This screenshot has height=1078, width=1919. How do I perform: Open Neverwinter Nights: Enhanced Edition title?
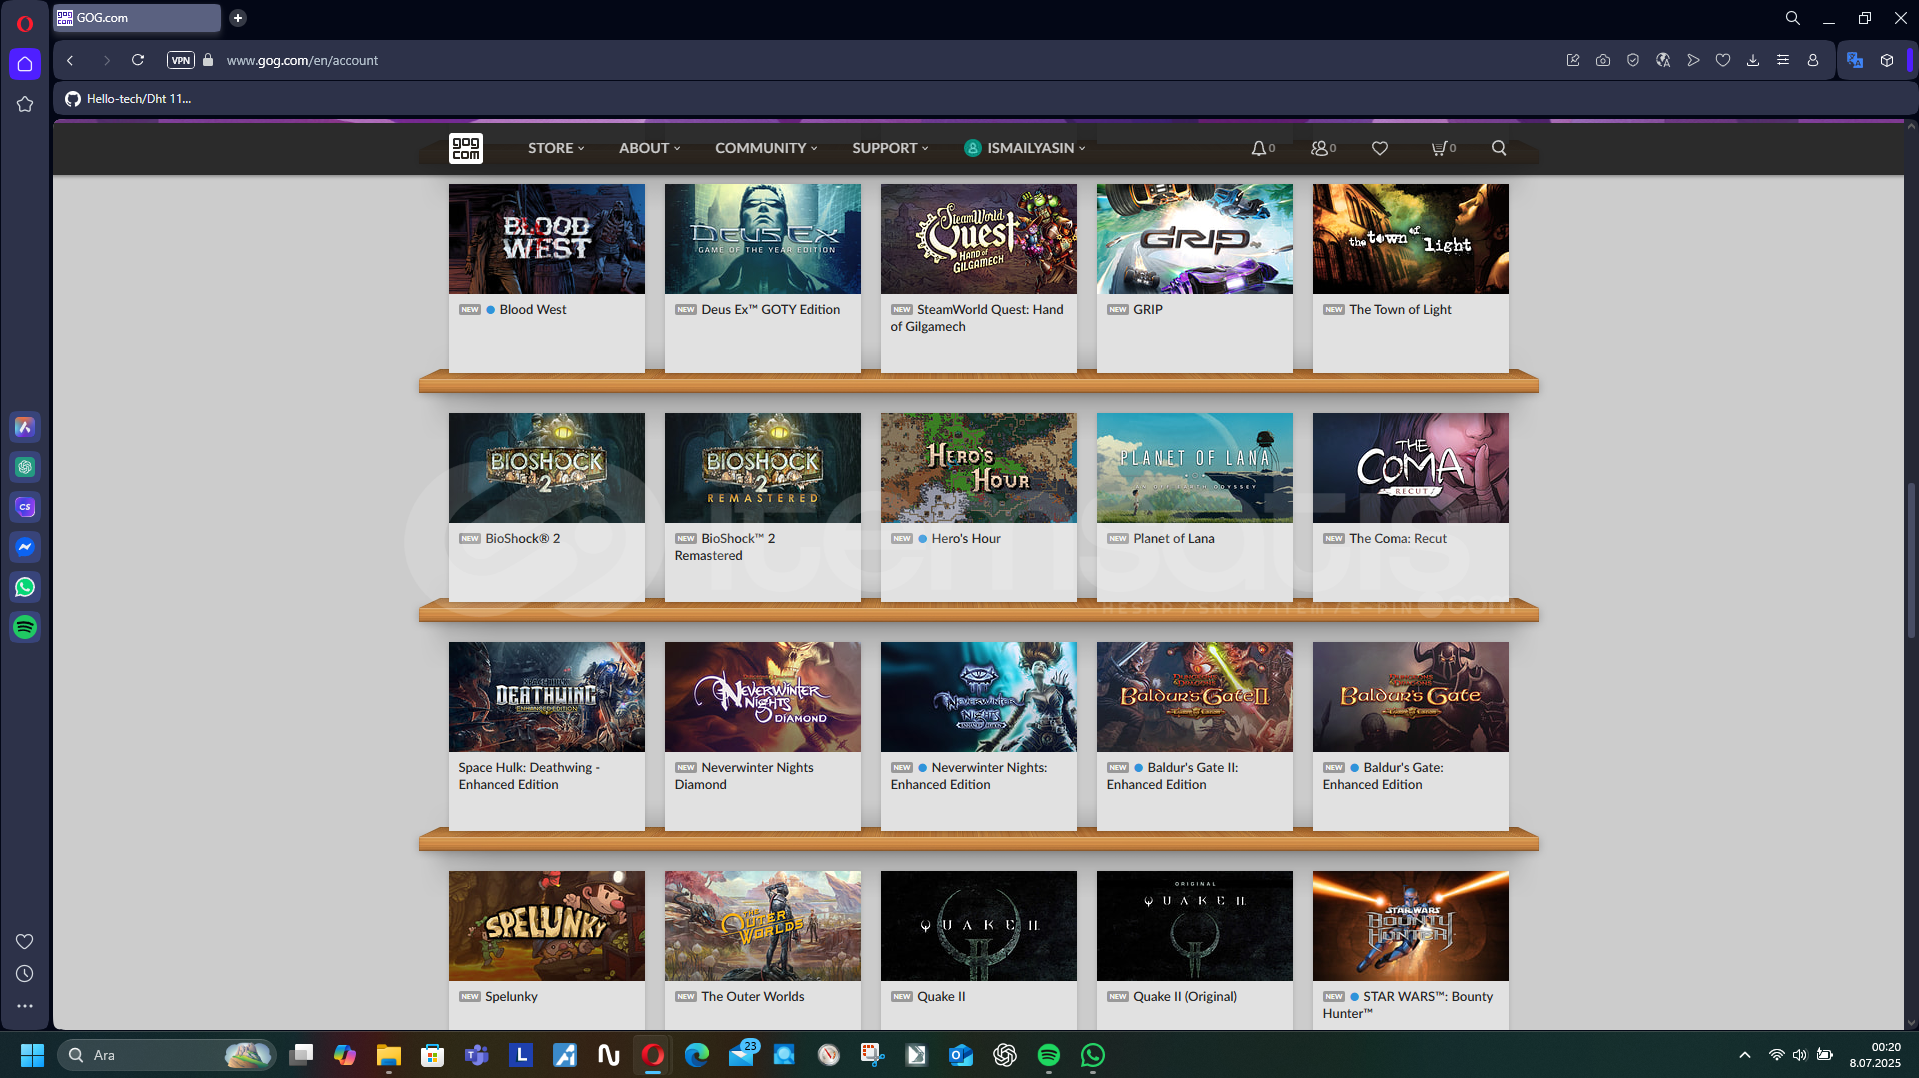click(968, 776)
